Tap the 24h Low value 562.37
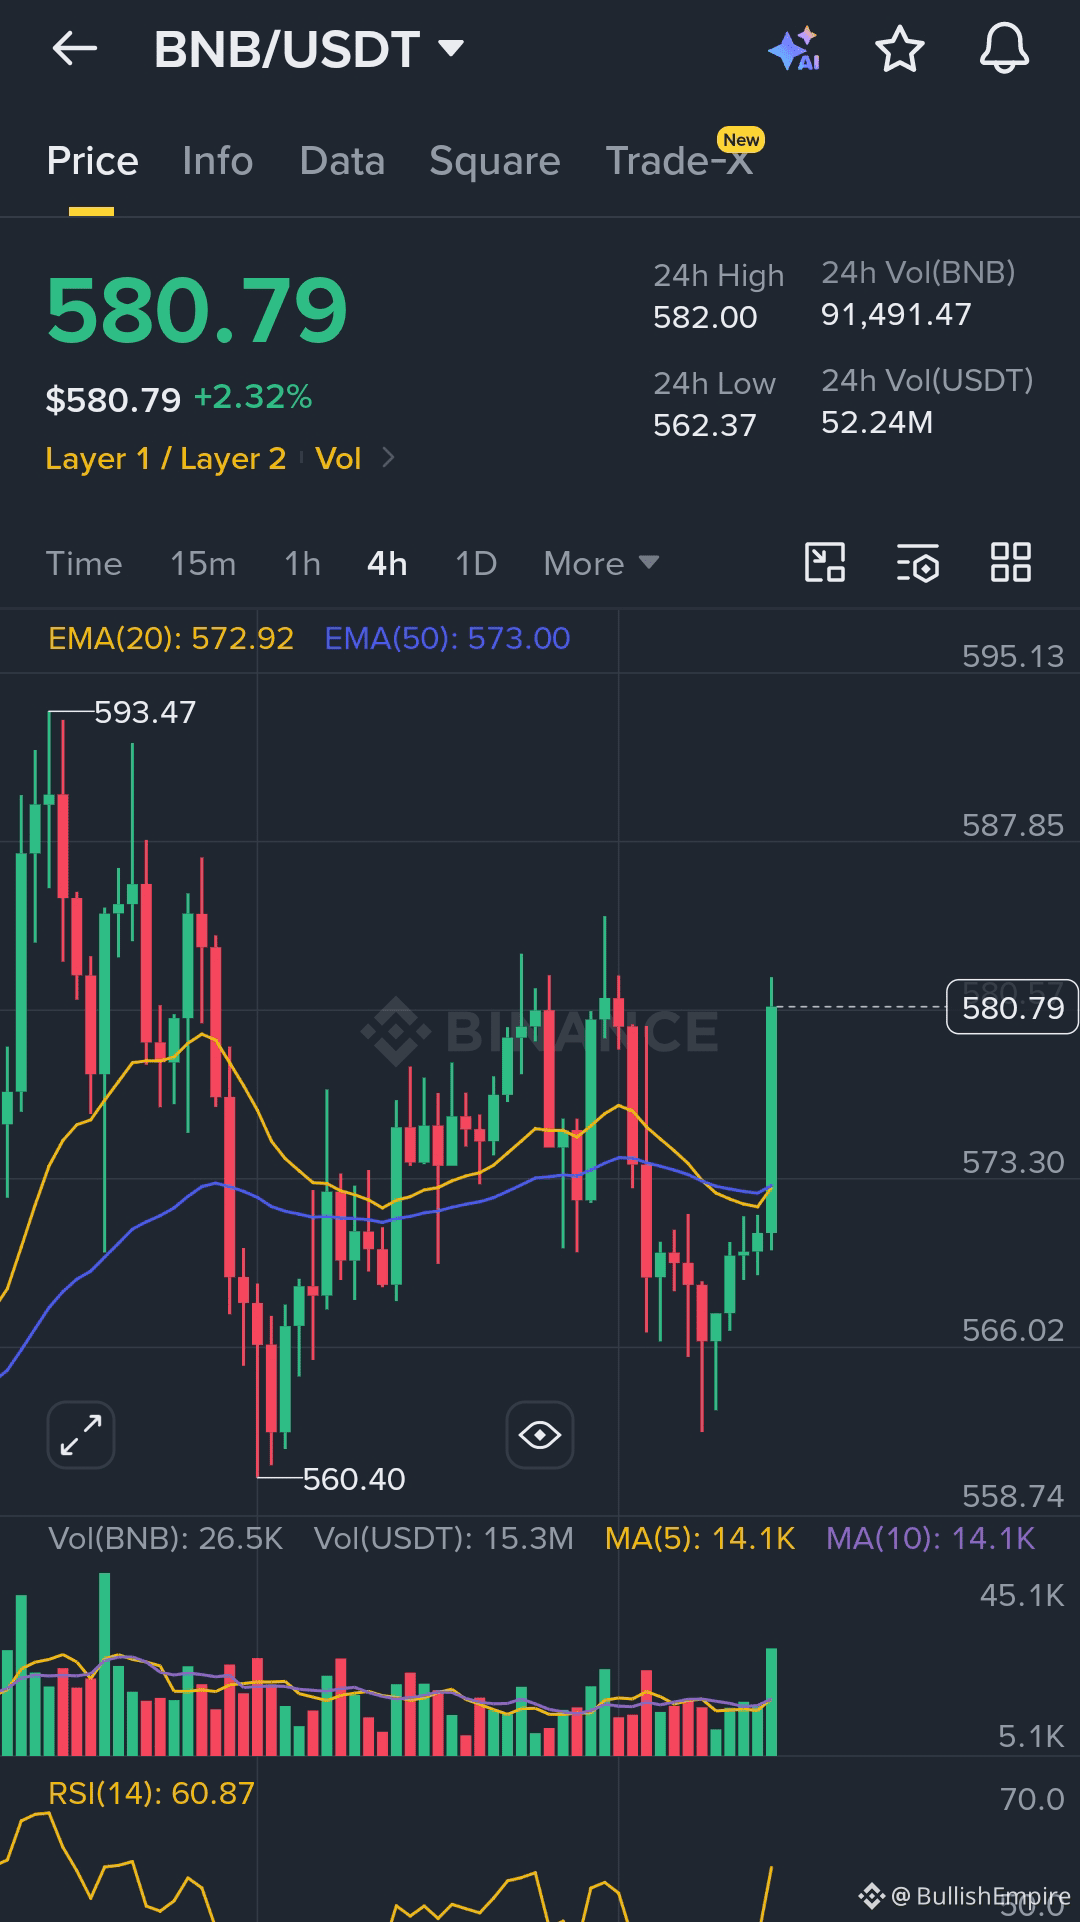This screenshot has height=1922, width=1080. point(705,425)
